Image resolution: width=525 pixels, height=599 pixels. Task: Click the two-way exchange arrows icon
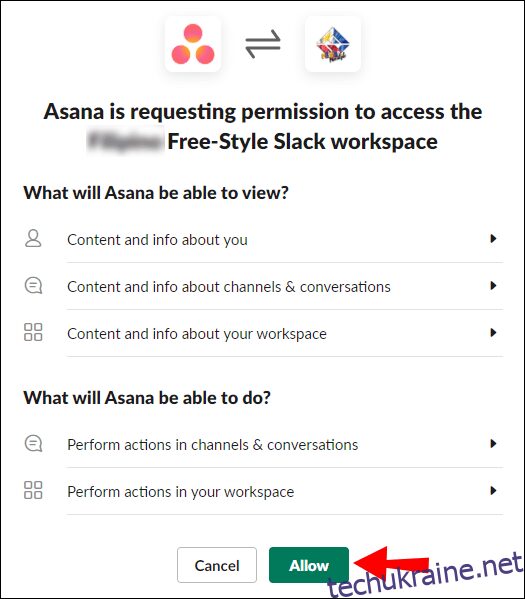point(263,44)
